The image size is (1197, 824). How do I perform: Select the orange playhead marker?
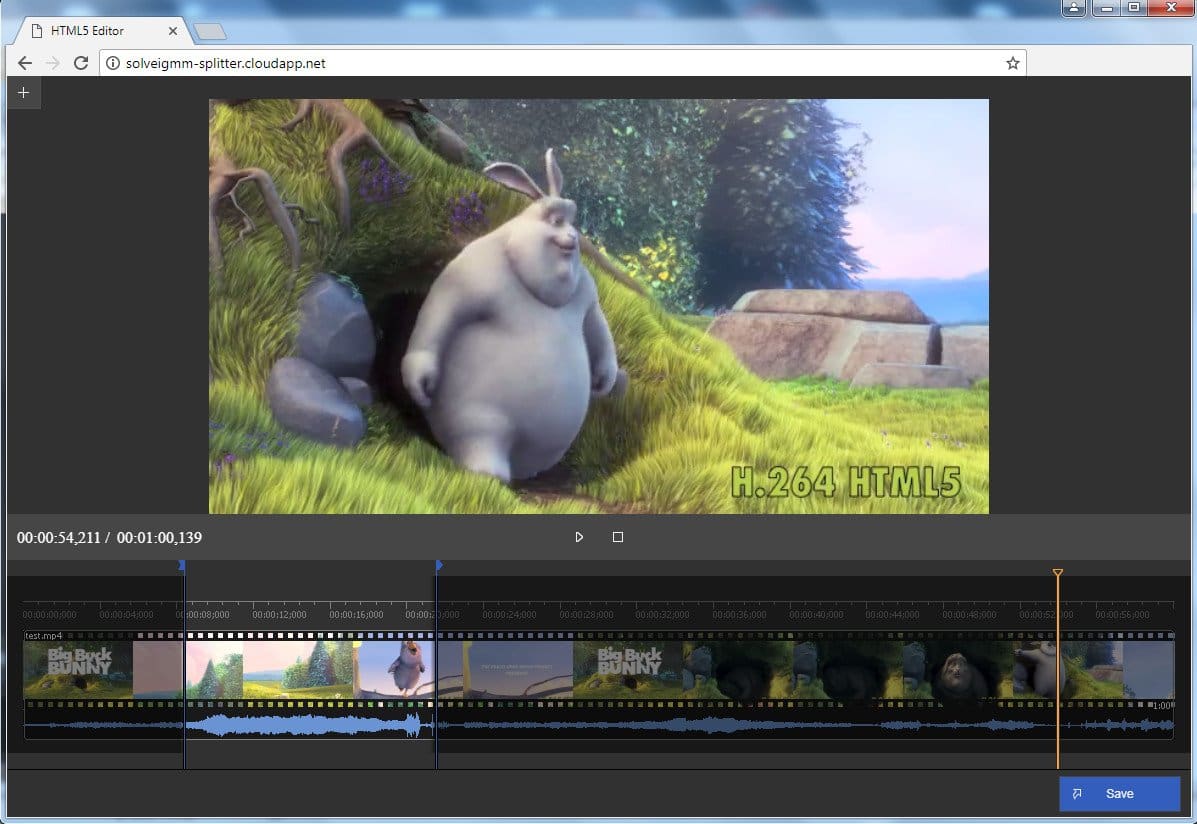coord(1057,573)
